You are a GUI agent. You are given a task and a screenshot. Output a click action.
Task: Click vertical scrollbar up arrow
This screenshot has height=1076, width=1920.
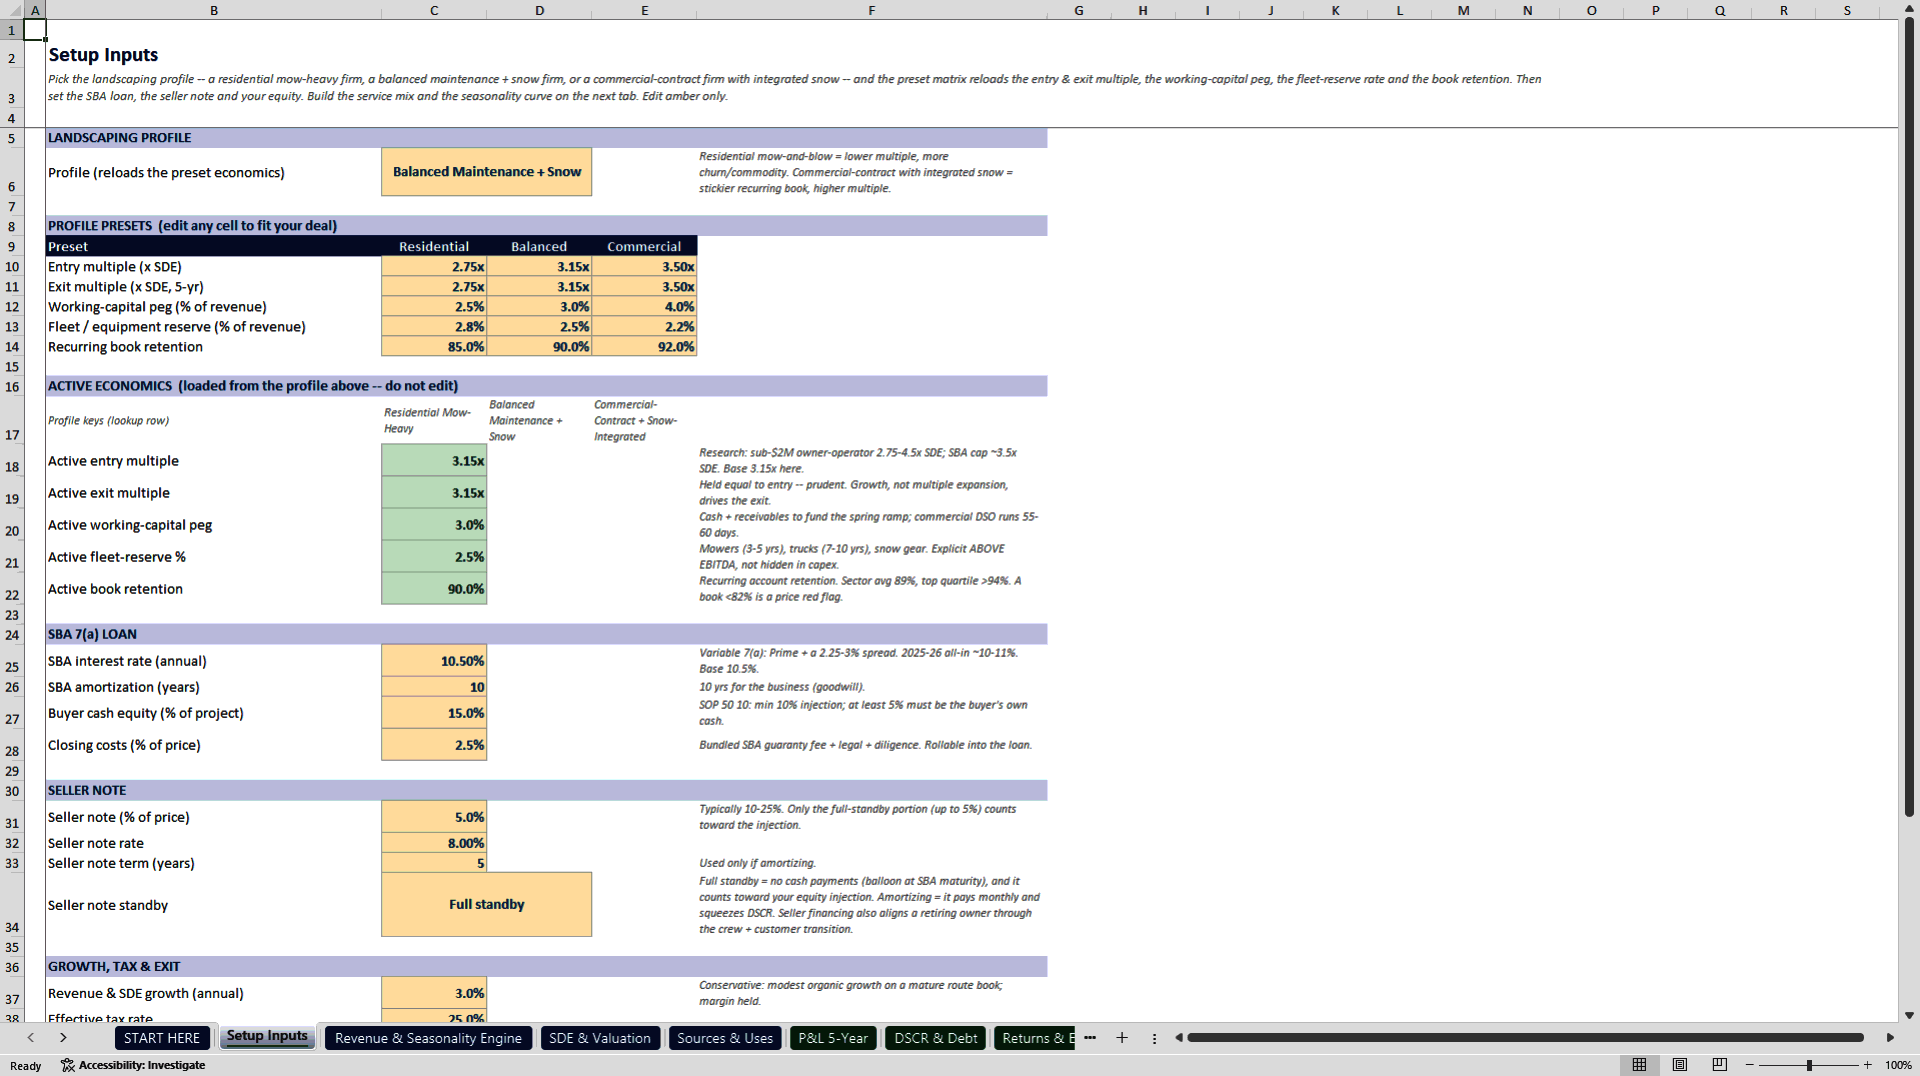[1909, 9]
